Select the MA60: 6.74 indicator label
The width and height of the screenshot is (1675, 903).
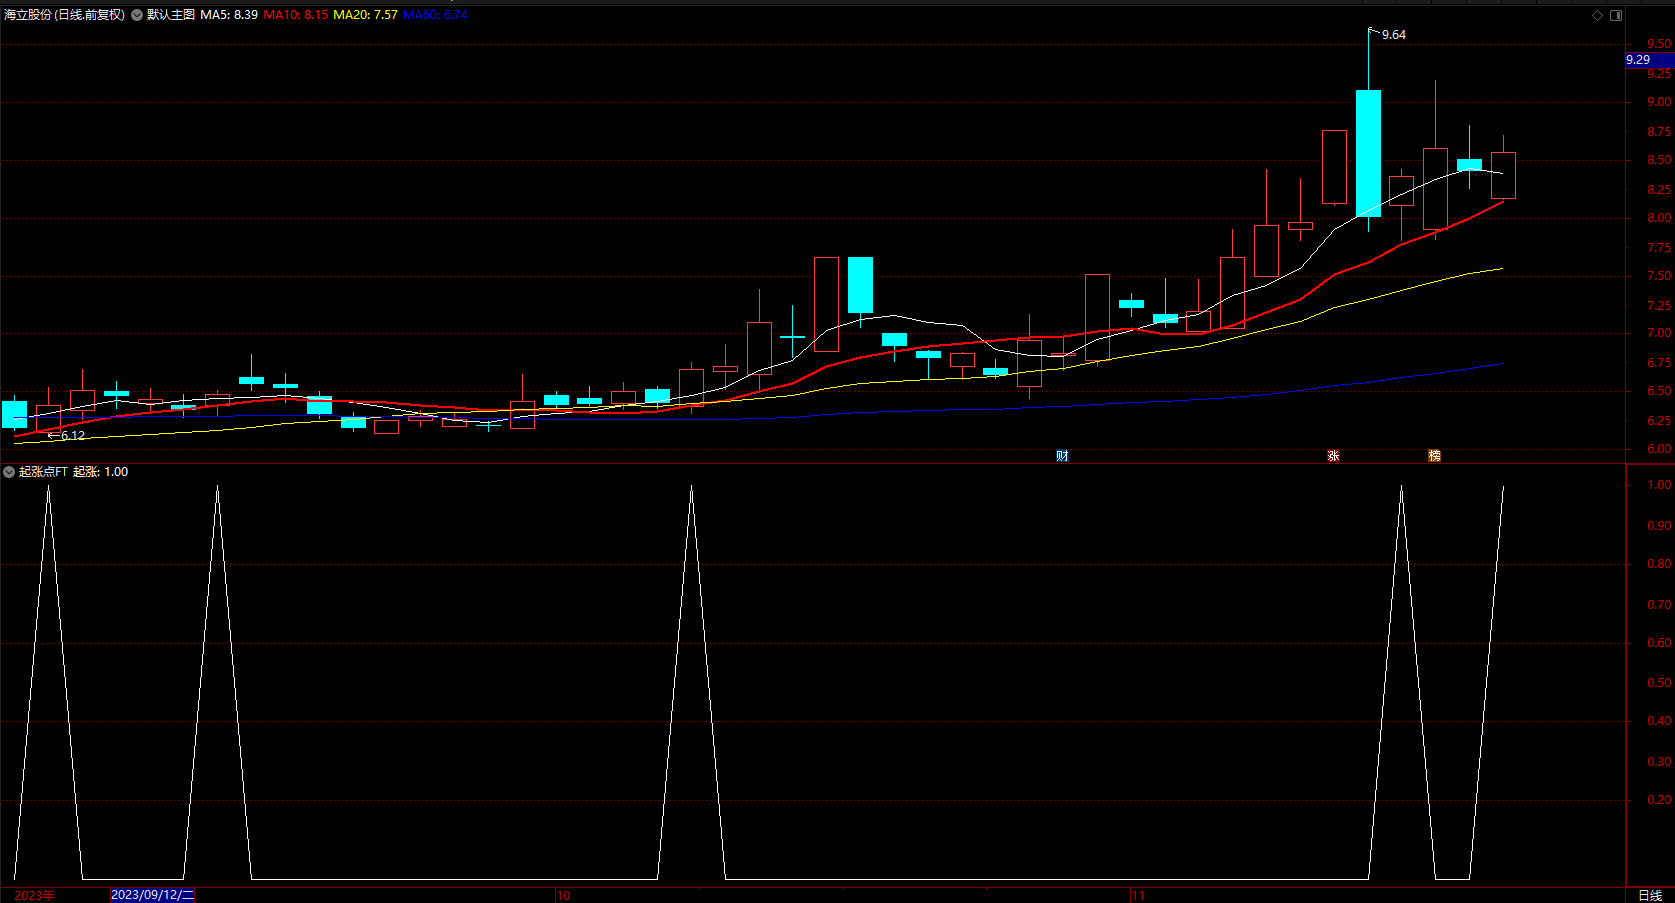(x=435, y=15)
